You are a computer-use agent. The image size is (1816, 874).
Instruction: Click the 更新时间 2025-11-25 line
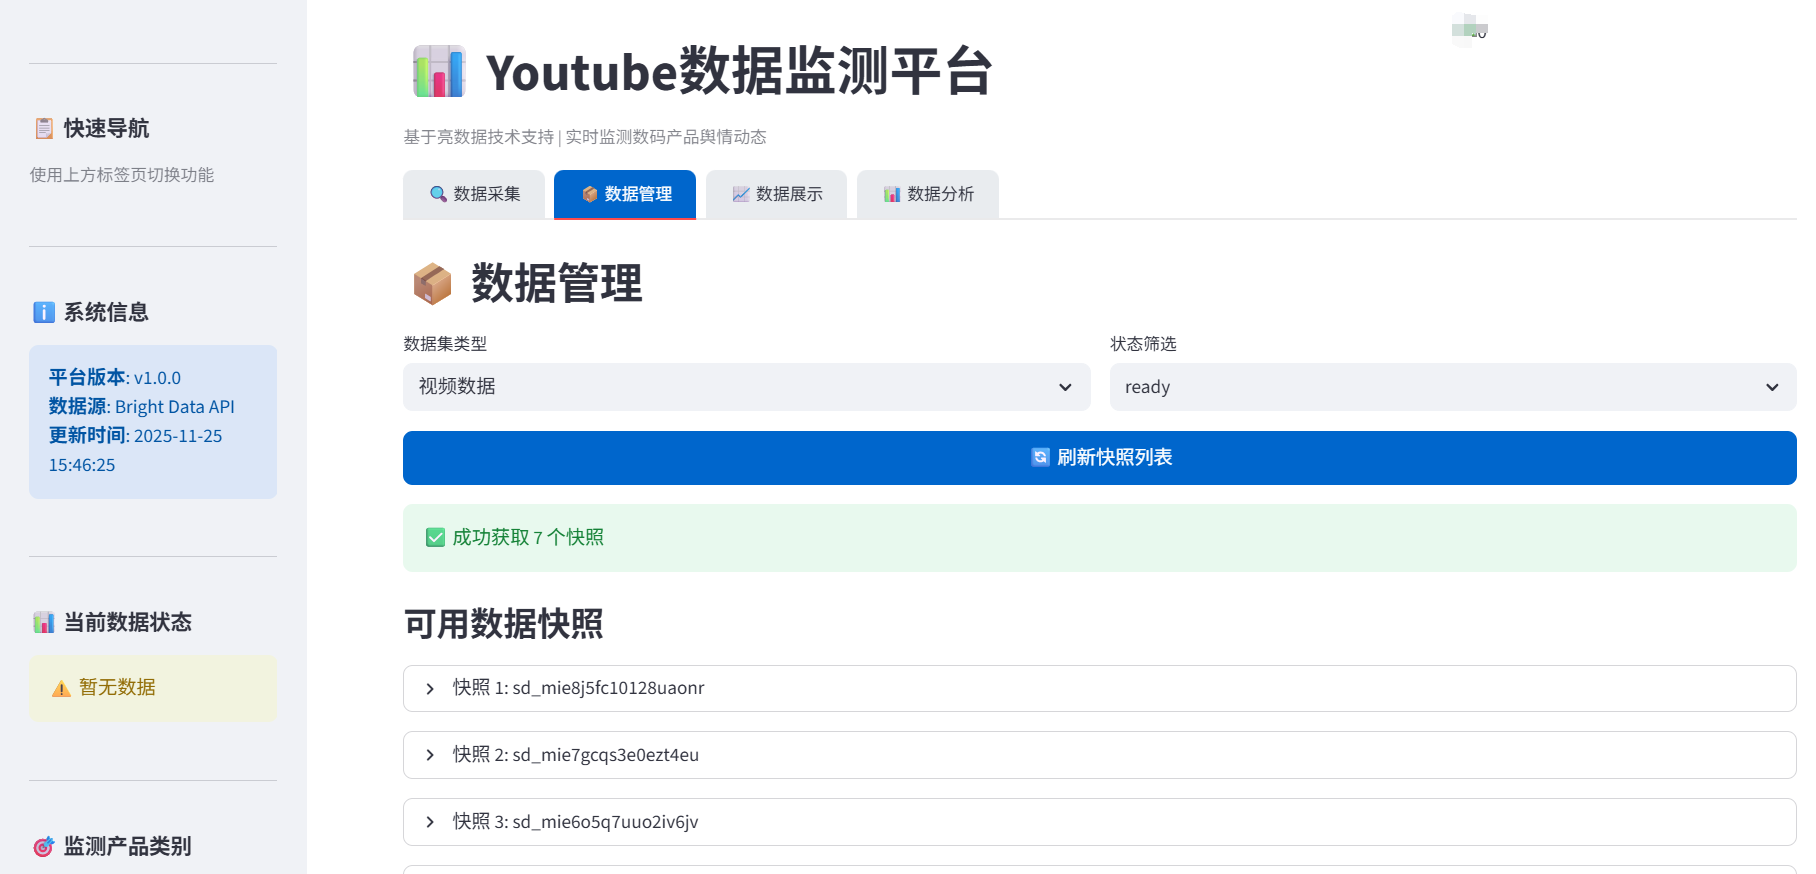(x=136, y=435)
